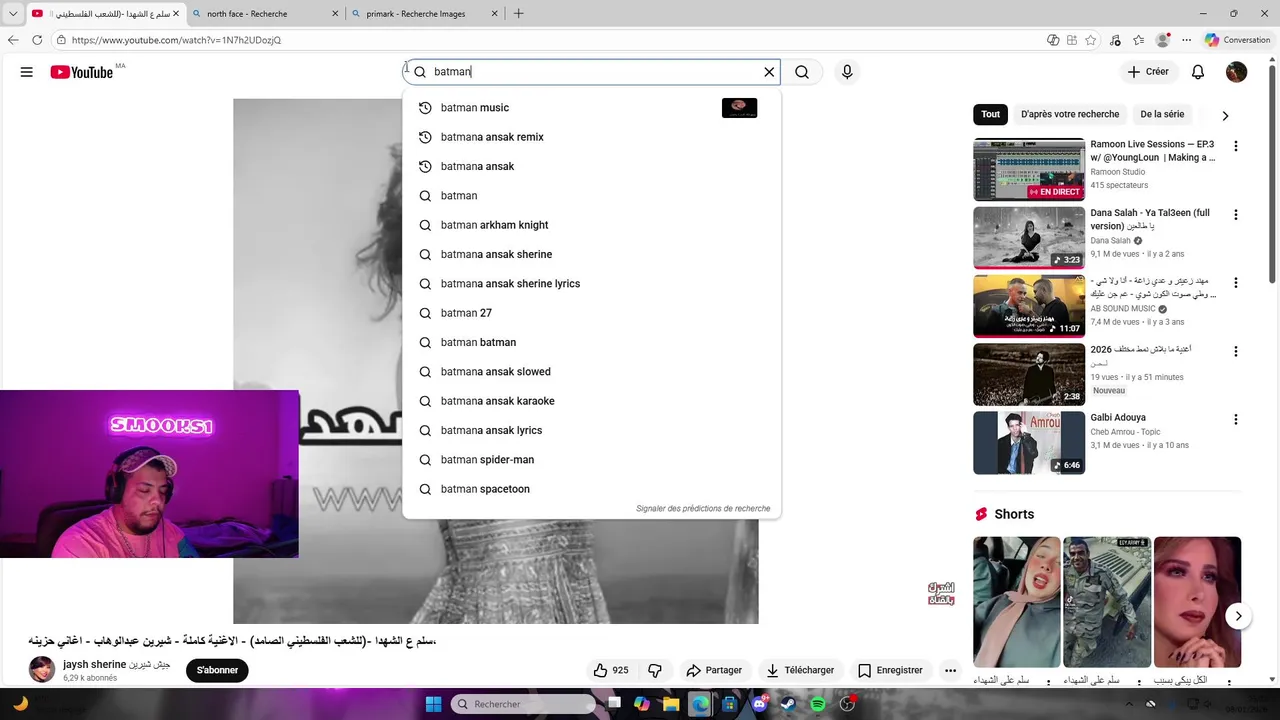
Task: Click the taskbar Rechercher search box
Action: [524, 704]
